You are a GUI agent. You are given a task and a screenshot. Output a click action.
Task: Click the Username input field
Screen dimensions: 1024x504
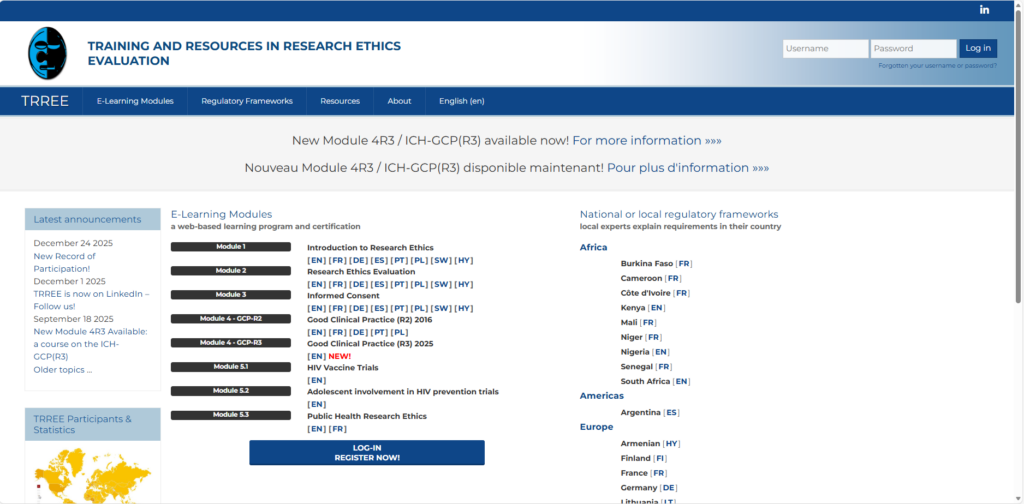tap(825, 48)
